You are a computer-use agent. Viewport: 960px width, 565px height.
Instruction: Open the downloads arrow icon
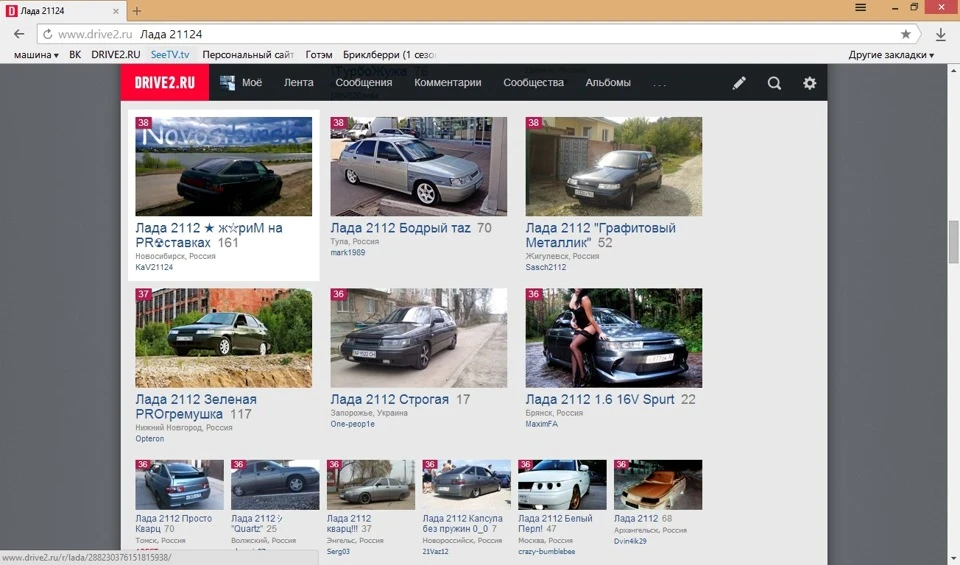[941, 34]
